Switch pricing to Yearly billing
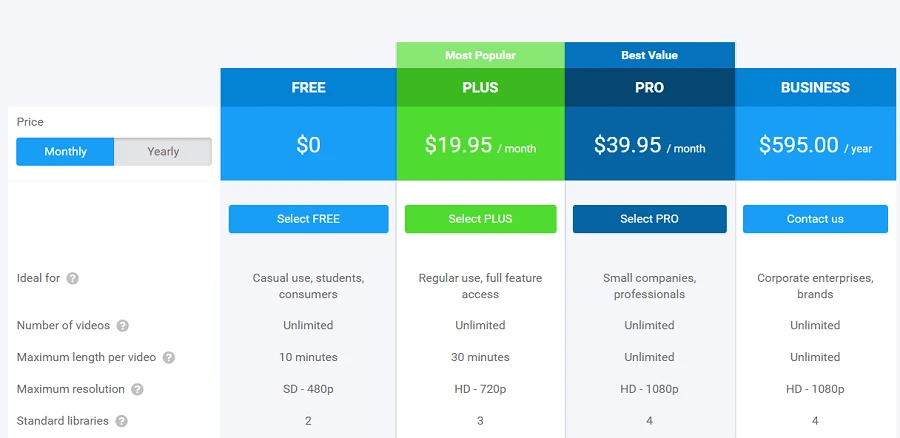 (x=163, y=152)
